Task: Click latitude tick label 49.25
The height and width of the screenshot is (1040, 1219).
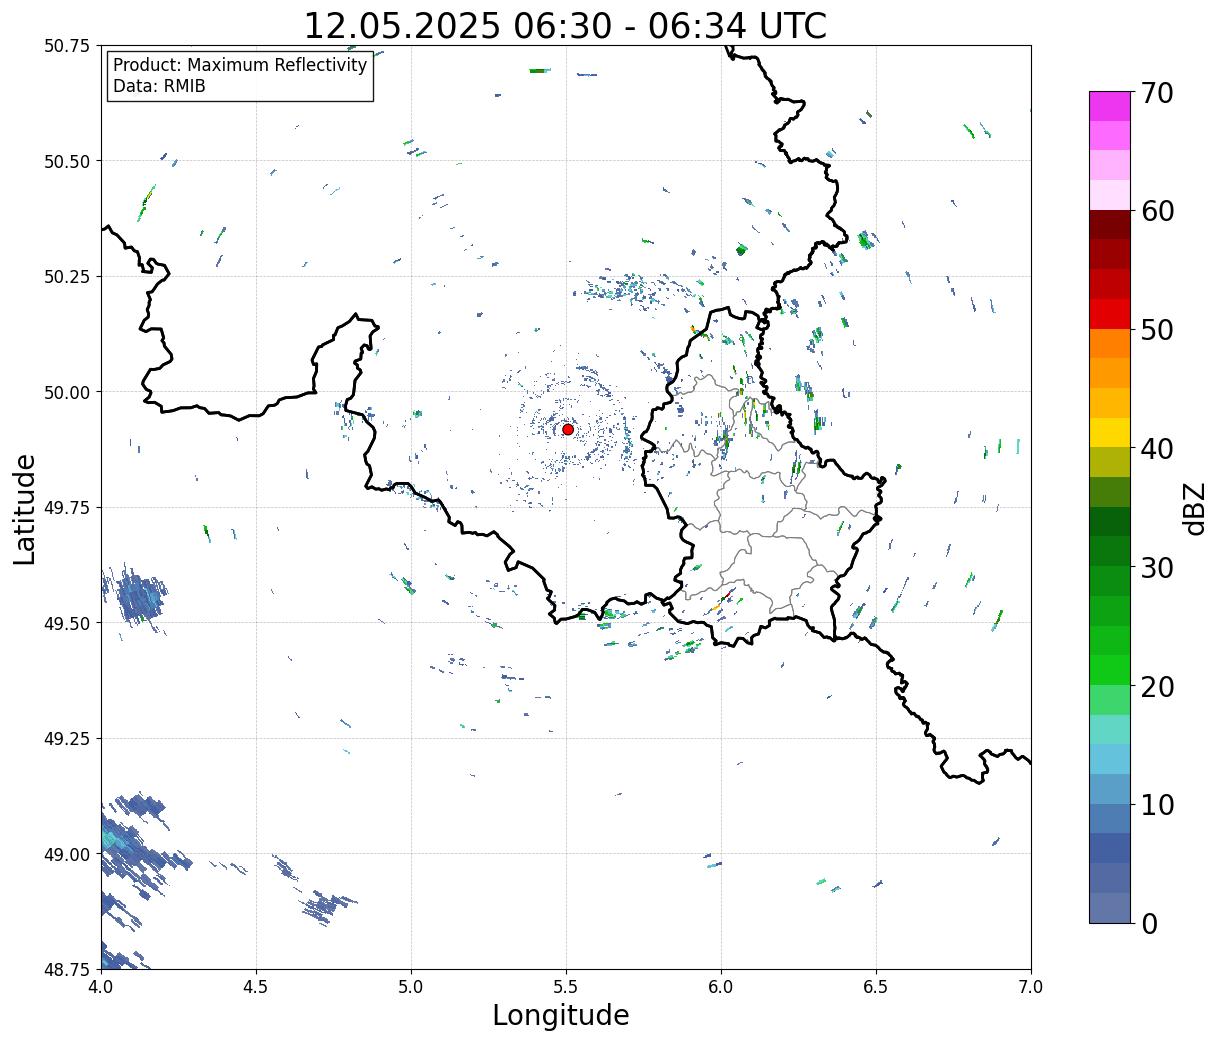Action: point(66,739)
